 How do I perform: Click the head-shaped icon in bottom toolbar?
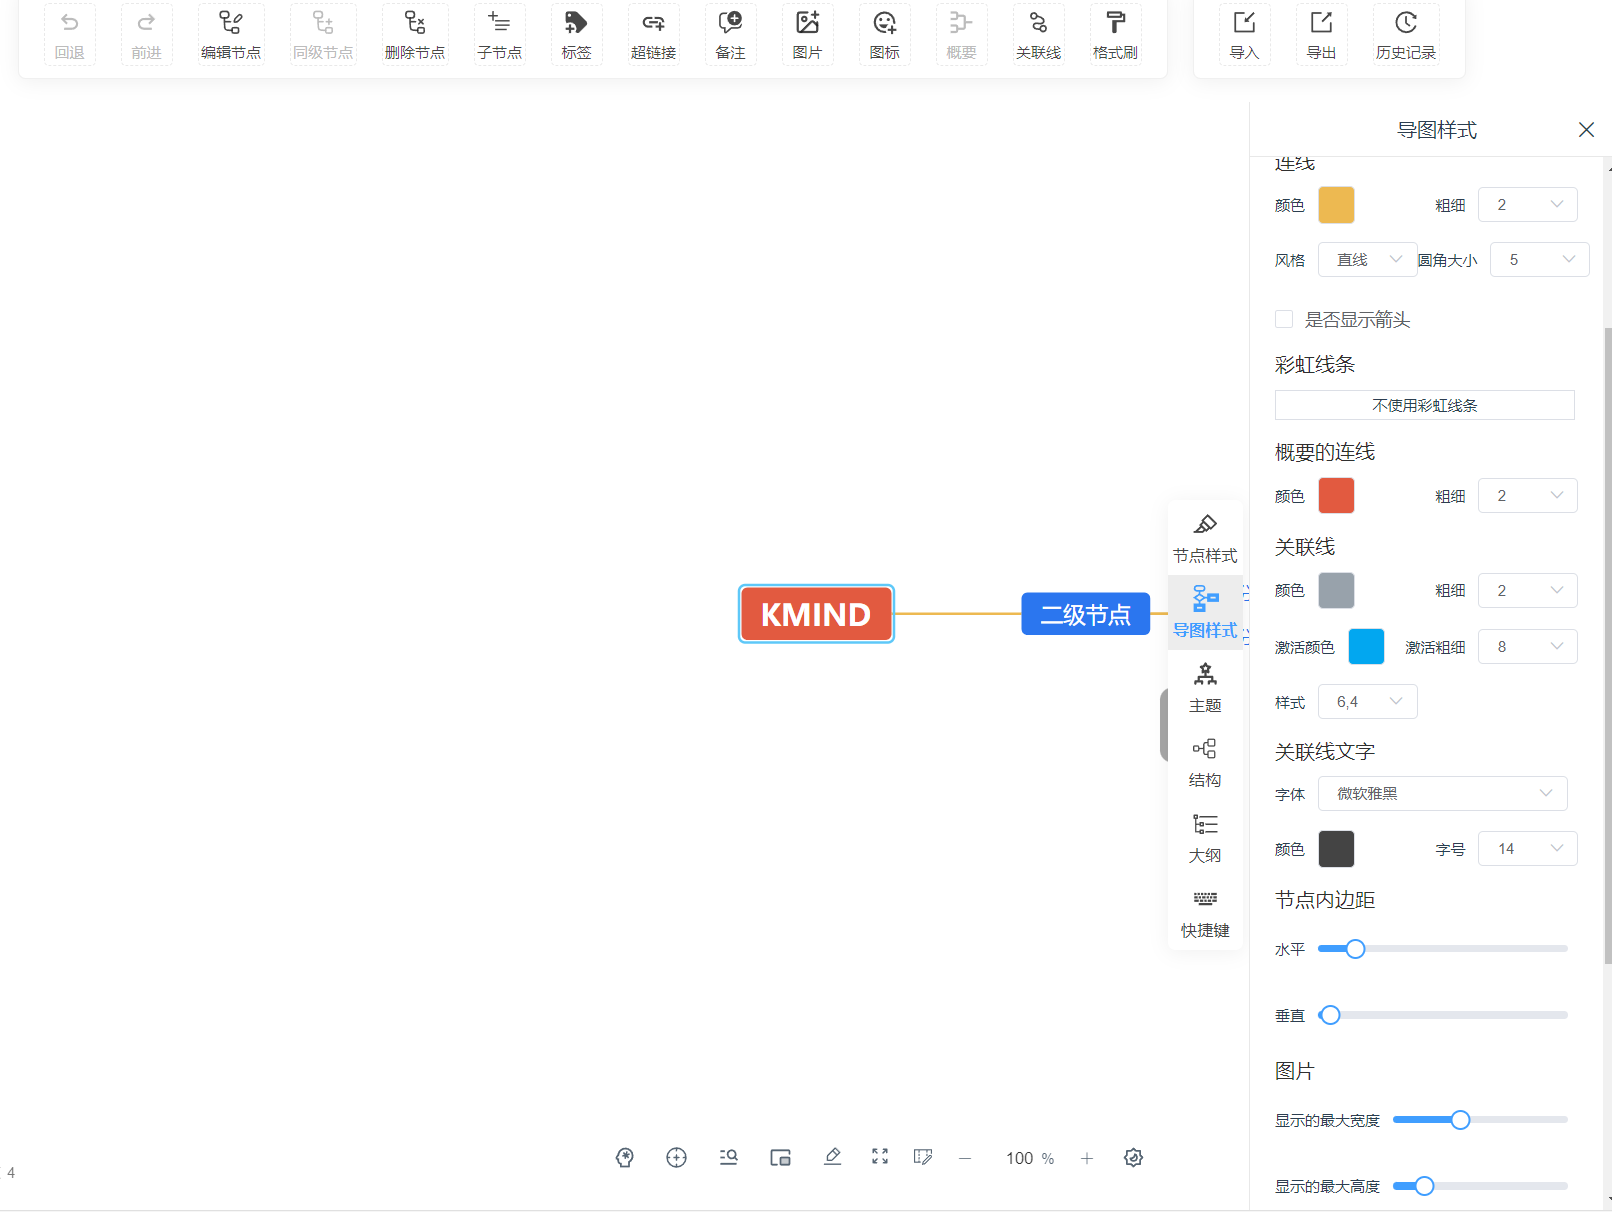click(625, 1158)
